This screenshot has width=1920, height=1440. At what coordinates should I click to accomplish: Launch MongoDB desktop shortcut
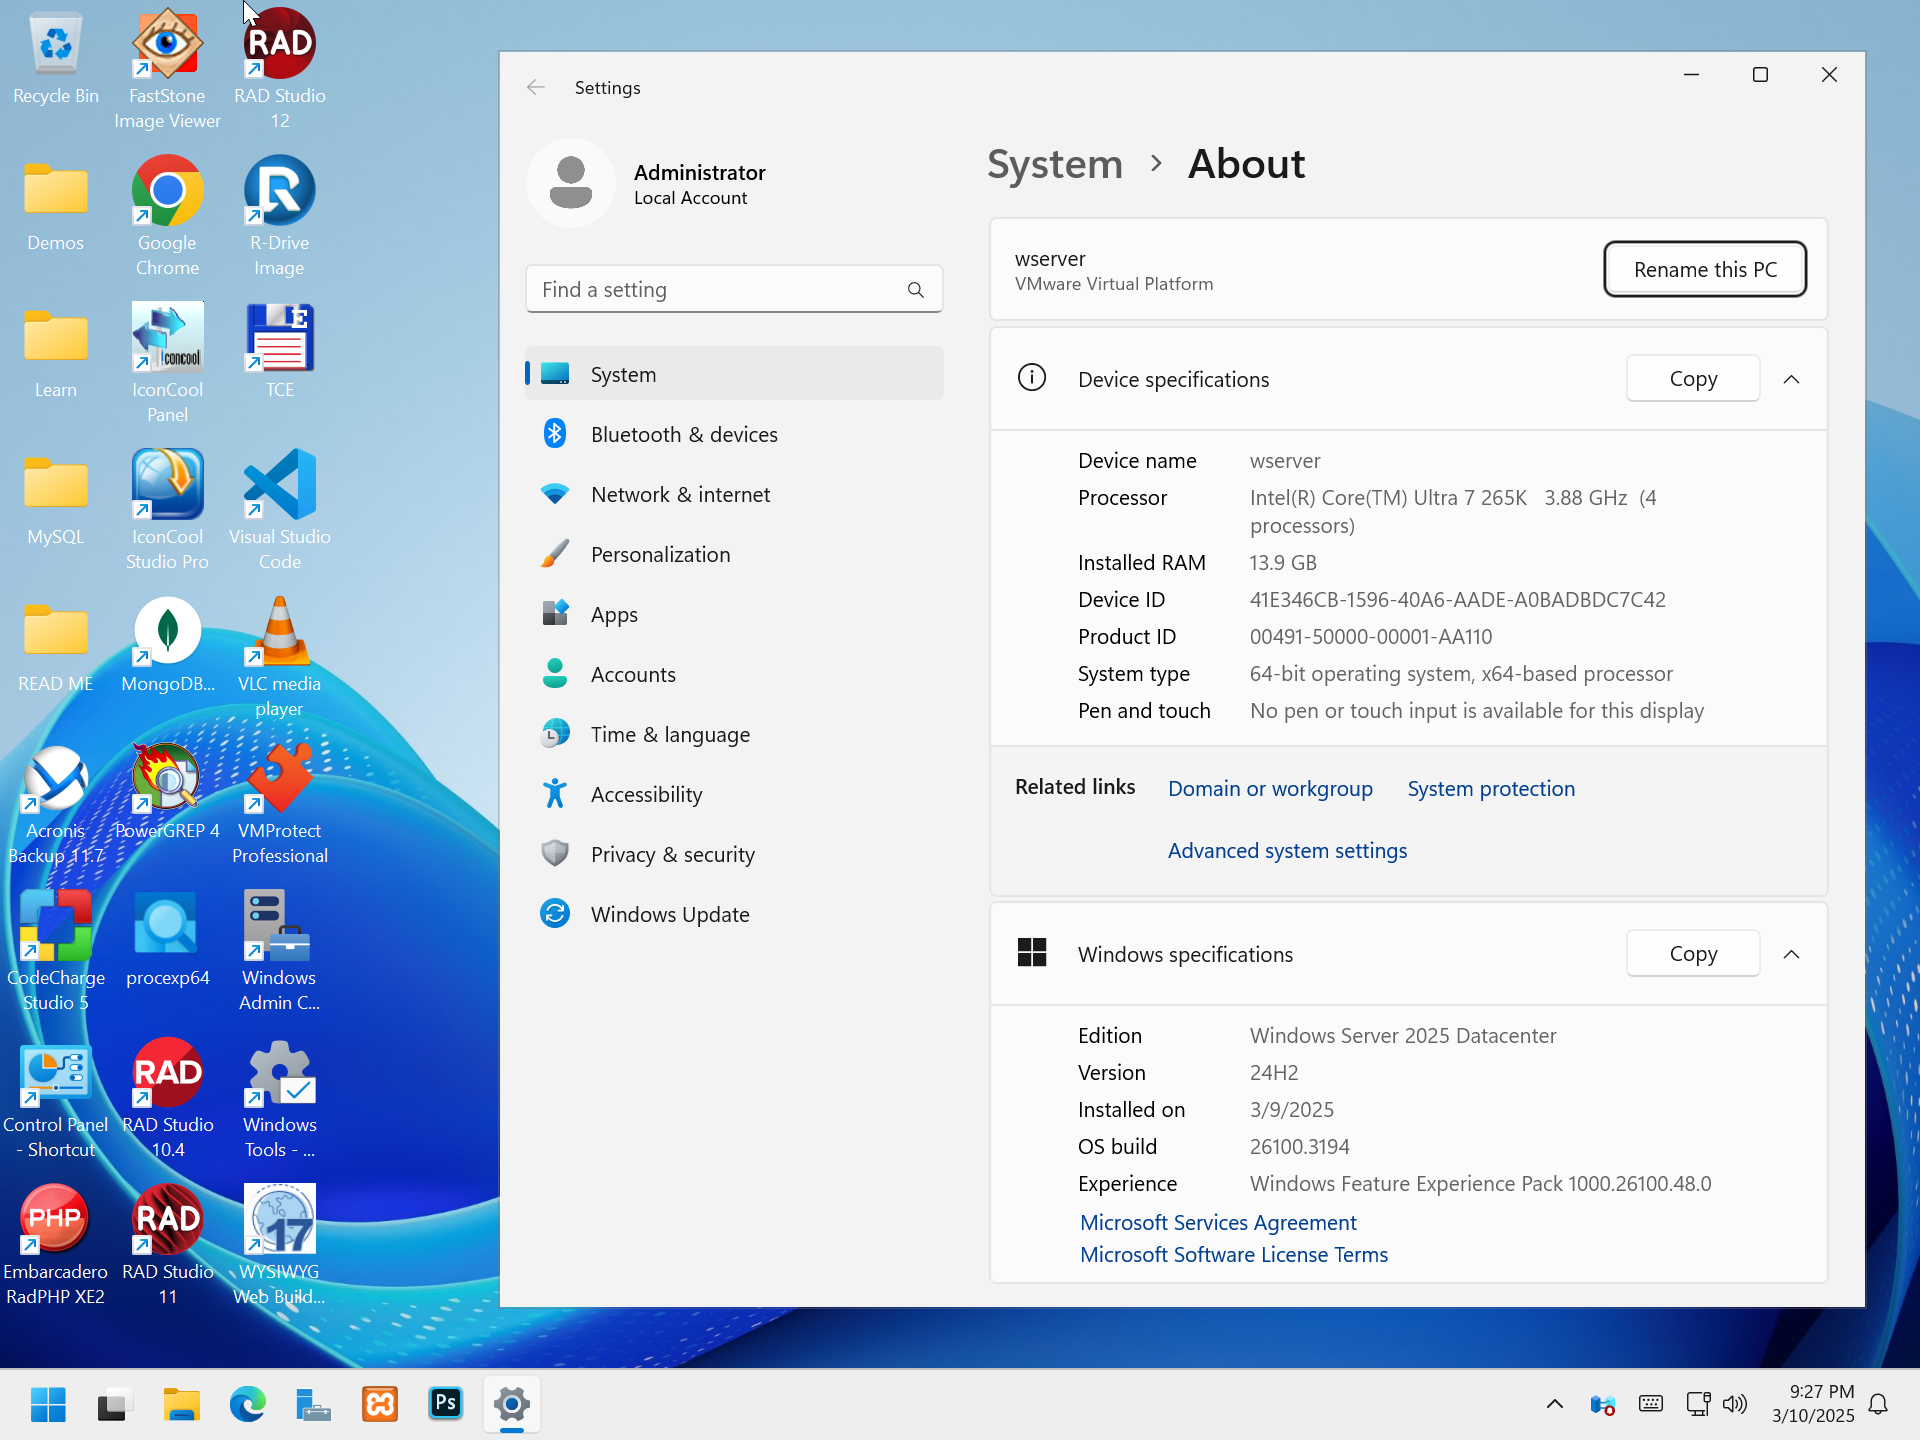click(167, 645)
